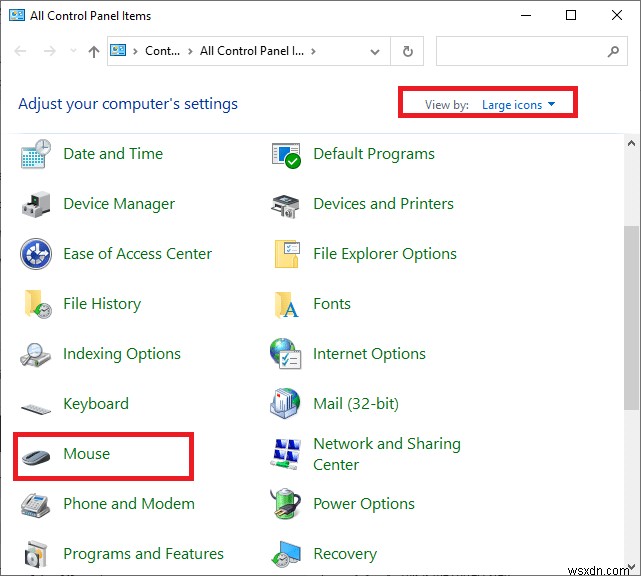Open the Date and Time calendar icon
This screenshot has height=581, width=641.
pyautogui.click(x=36, y=154)
